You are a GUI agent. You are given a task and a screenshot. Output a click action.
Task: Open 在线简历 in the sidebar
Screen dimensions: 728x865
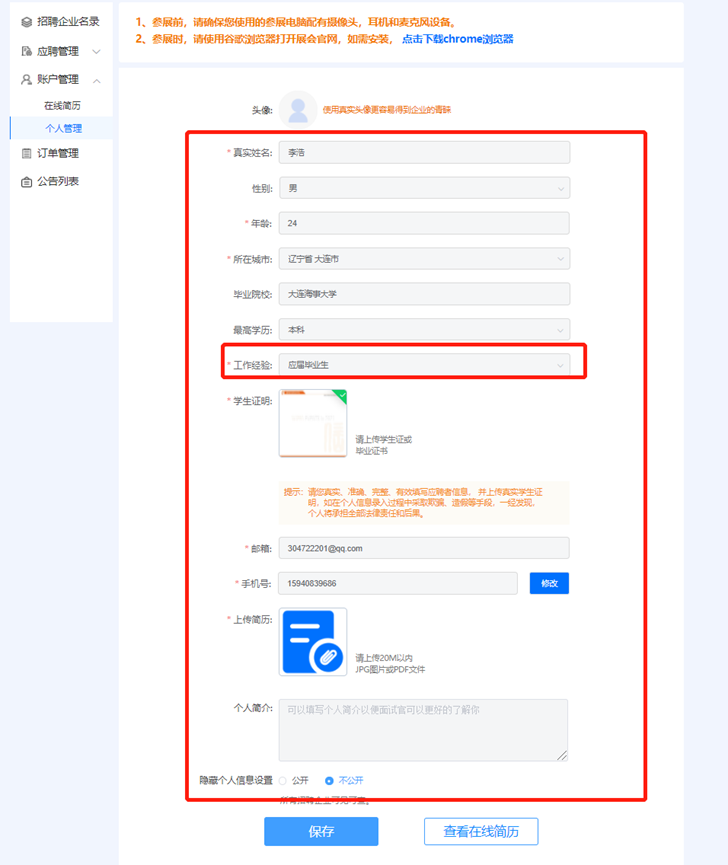pos(62,105)
